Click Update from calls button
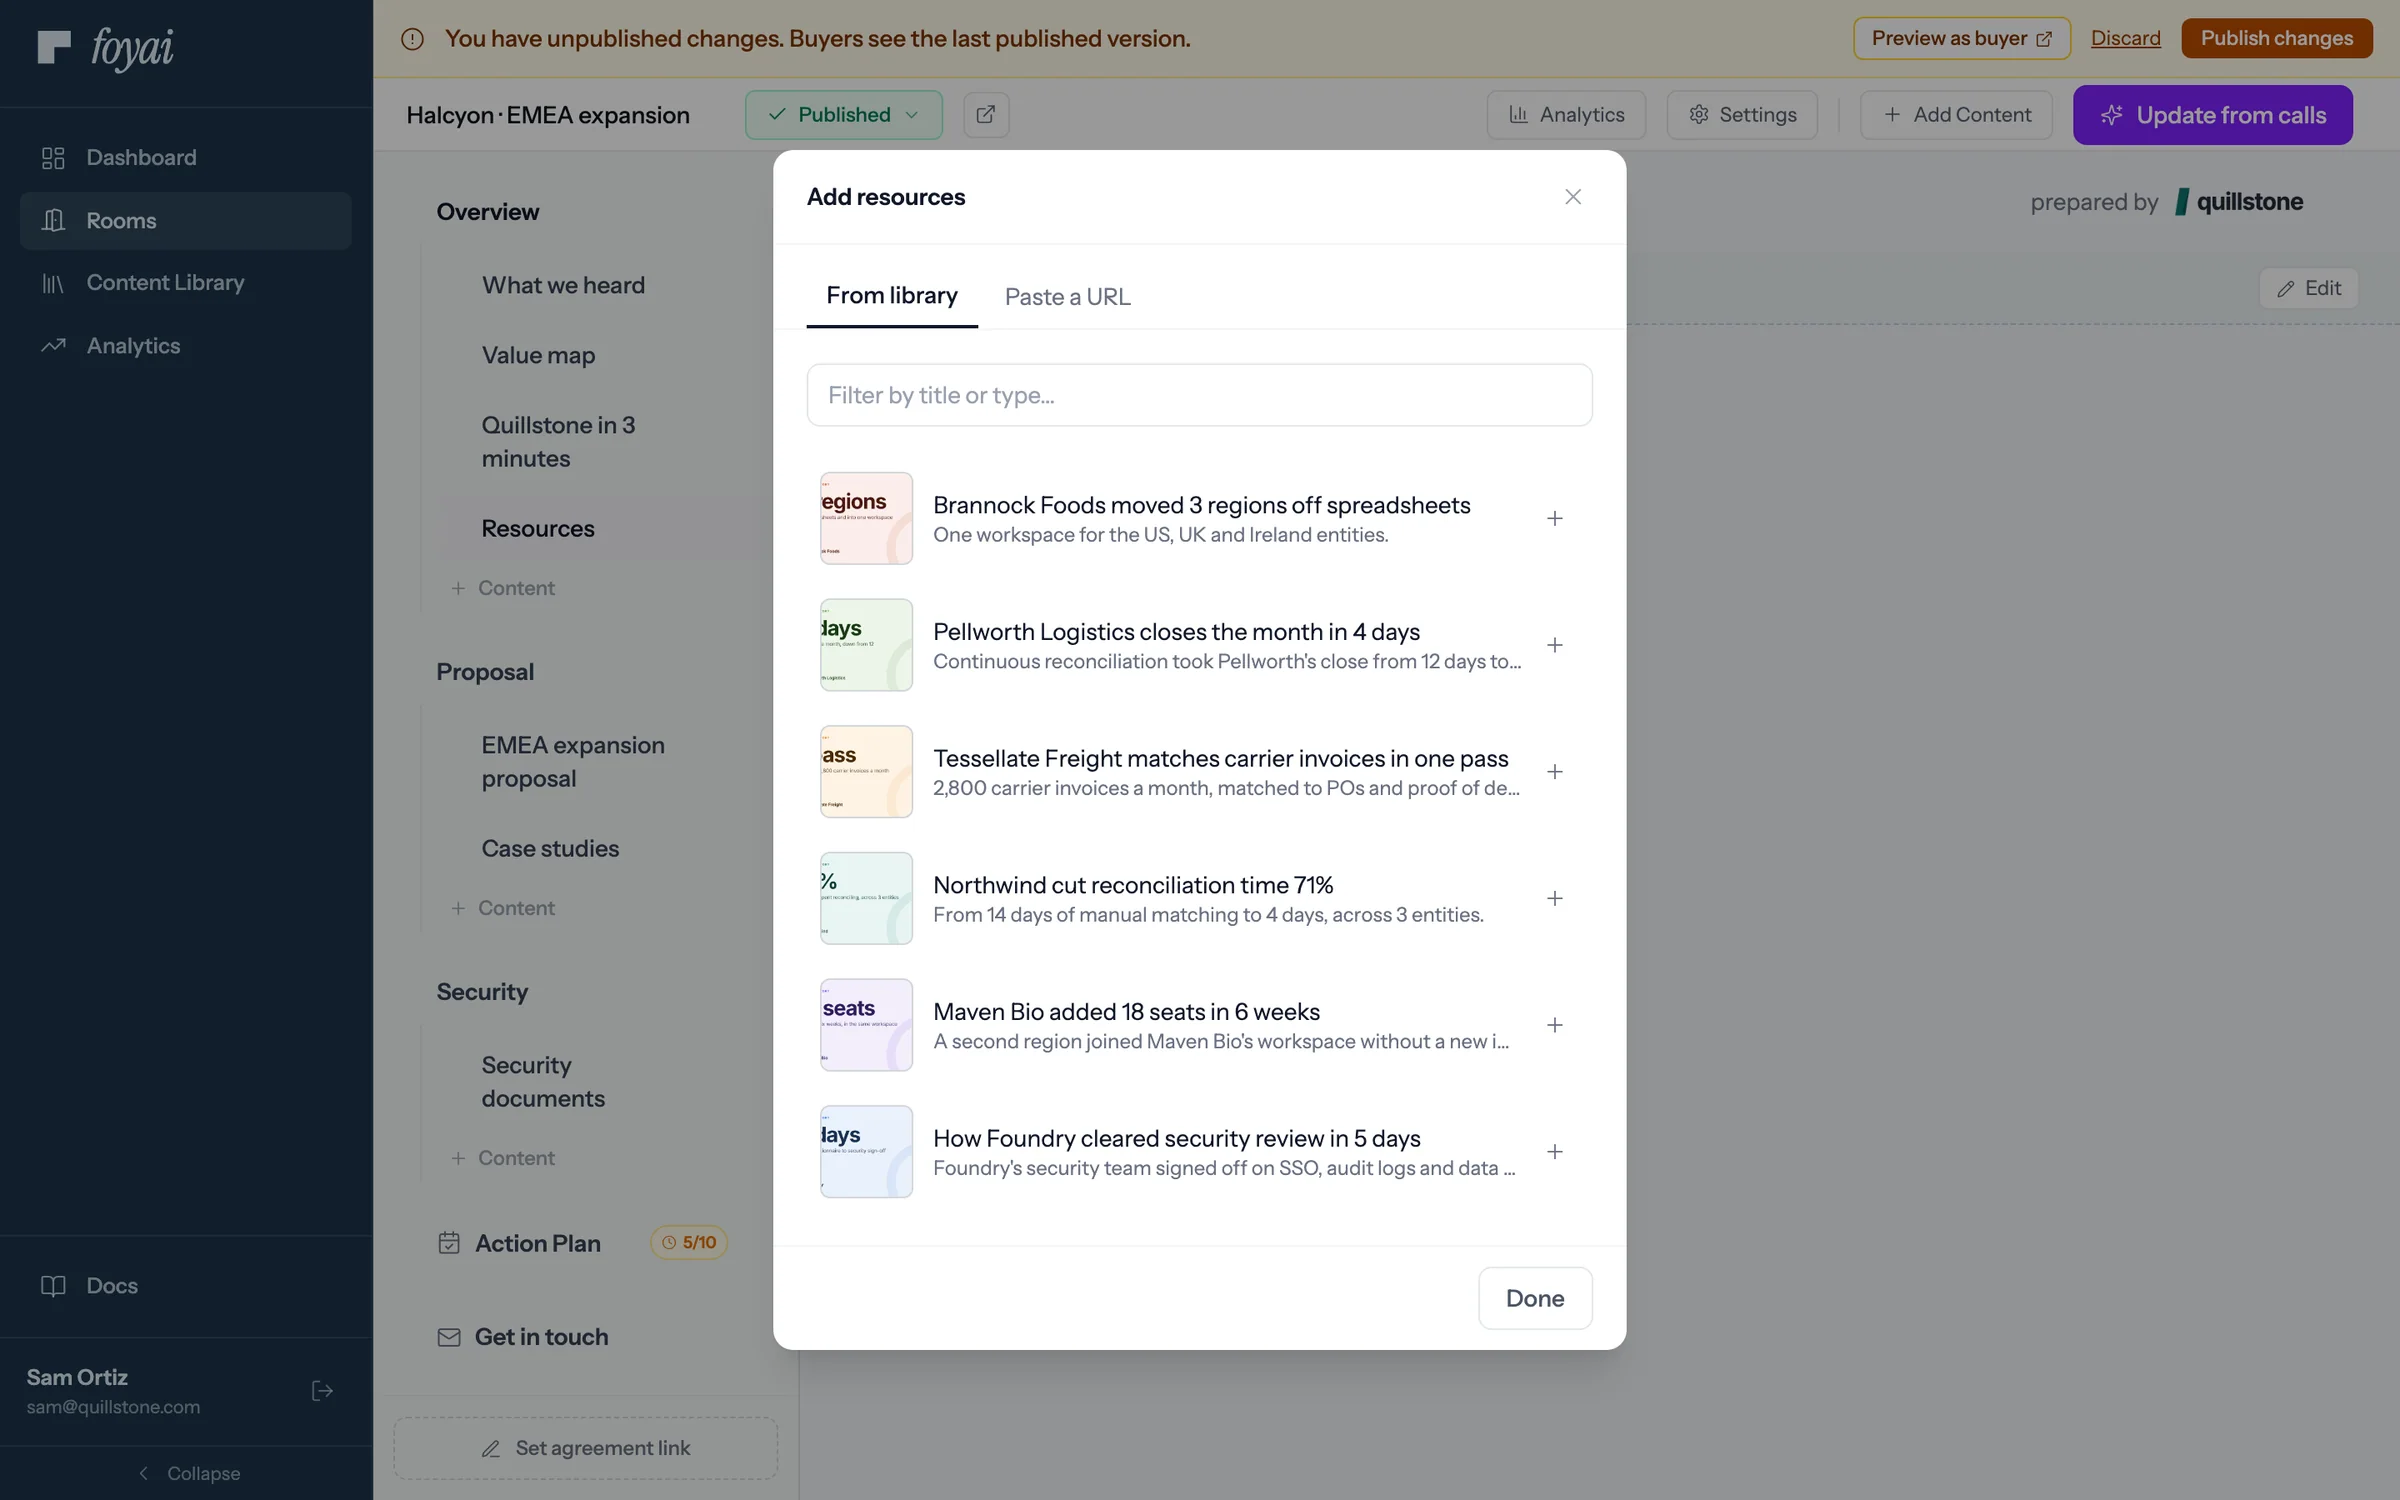This screenshot has width=2400, height=1500. 2212,115
